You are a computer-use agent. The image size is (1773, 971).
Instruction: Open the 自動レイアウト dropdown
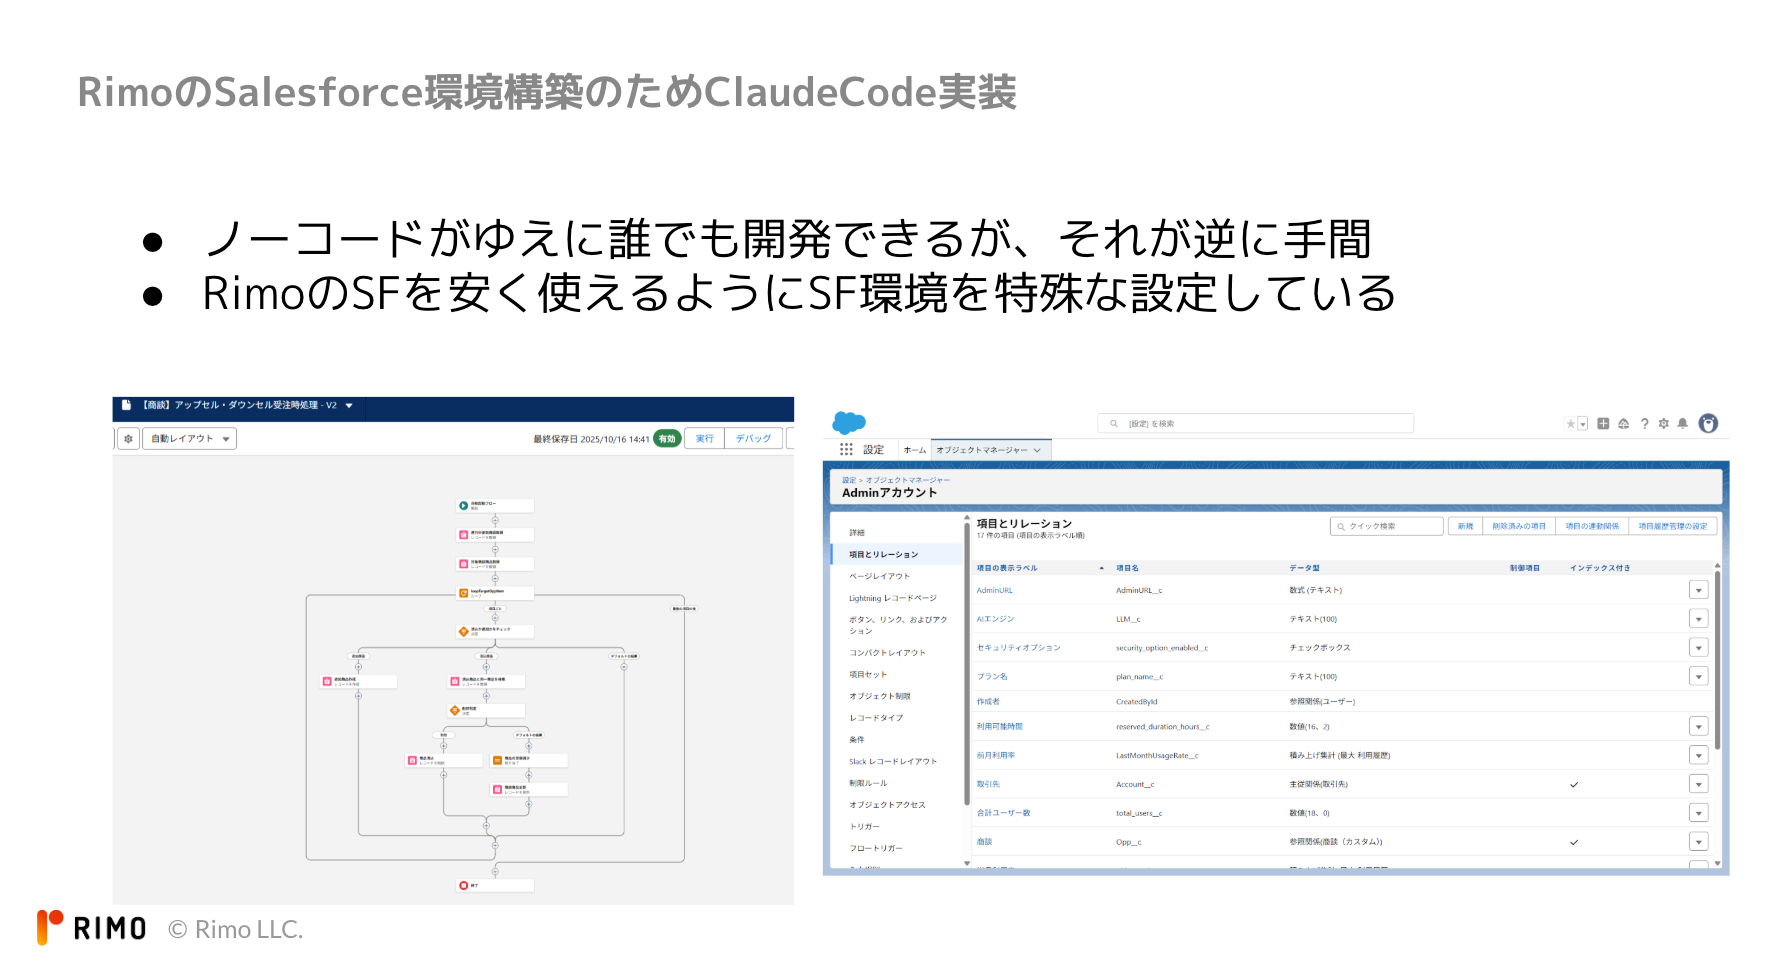[192, 439]
